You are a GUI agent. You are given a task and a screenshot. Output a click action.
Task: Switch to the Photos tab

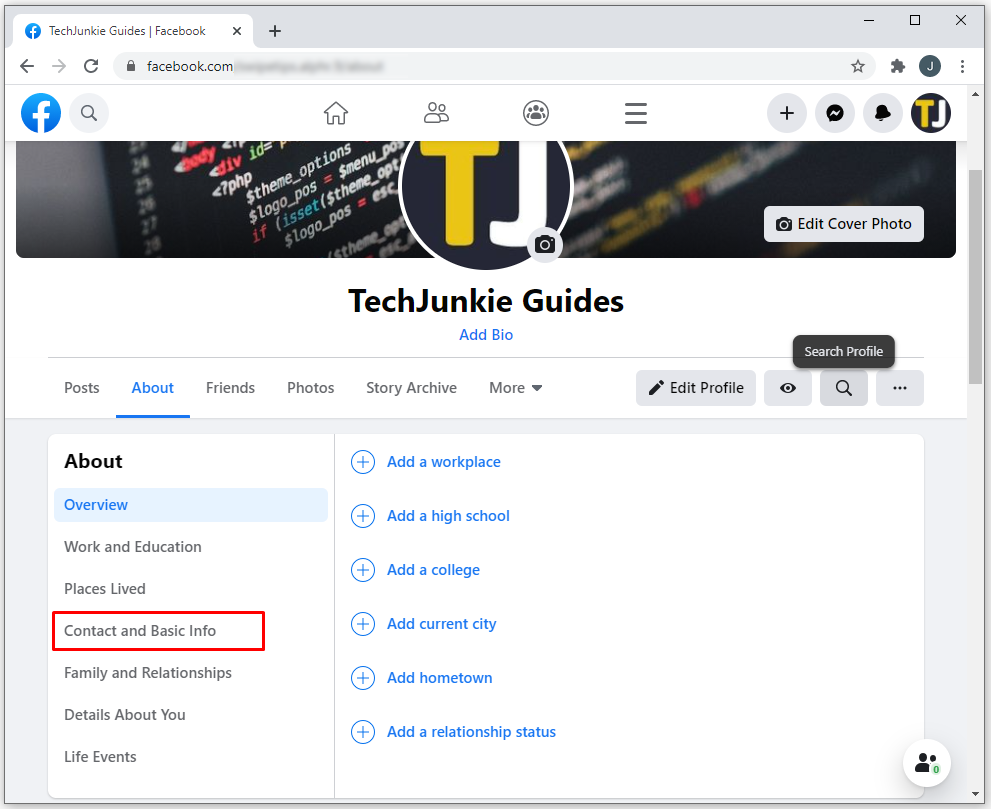(x=310, y=388)
